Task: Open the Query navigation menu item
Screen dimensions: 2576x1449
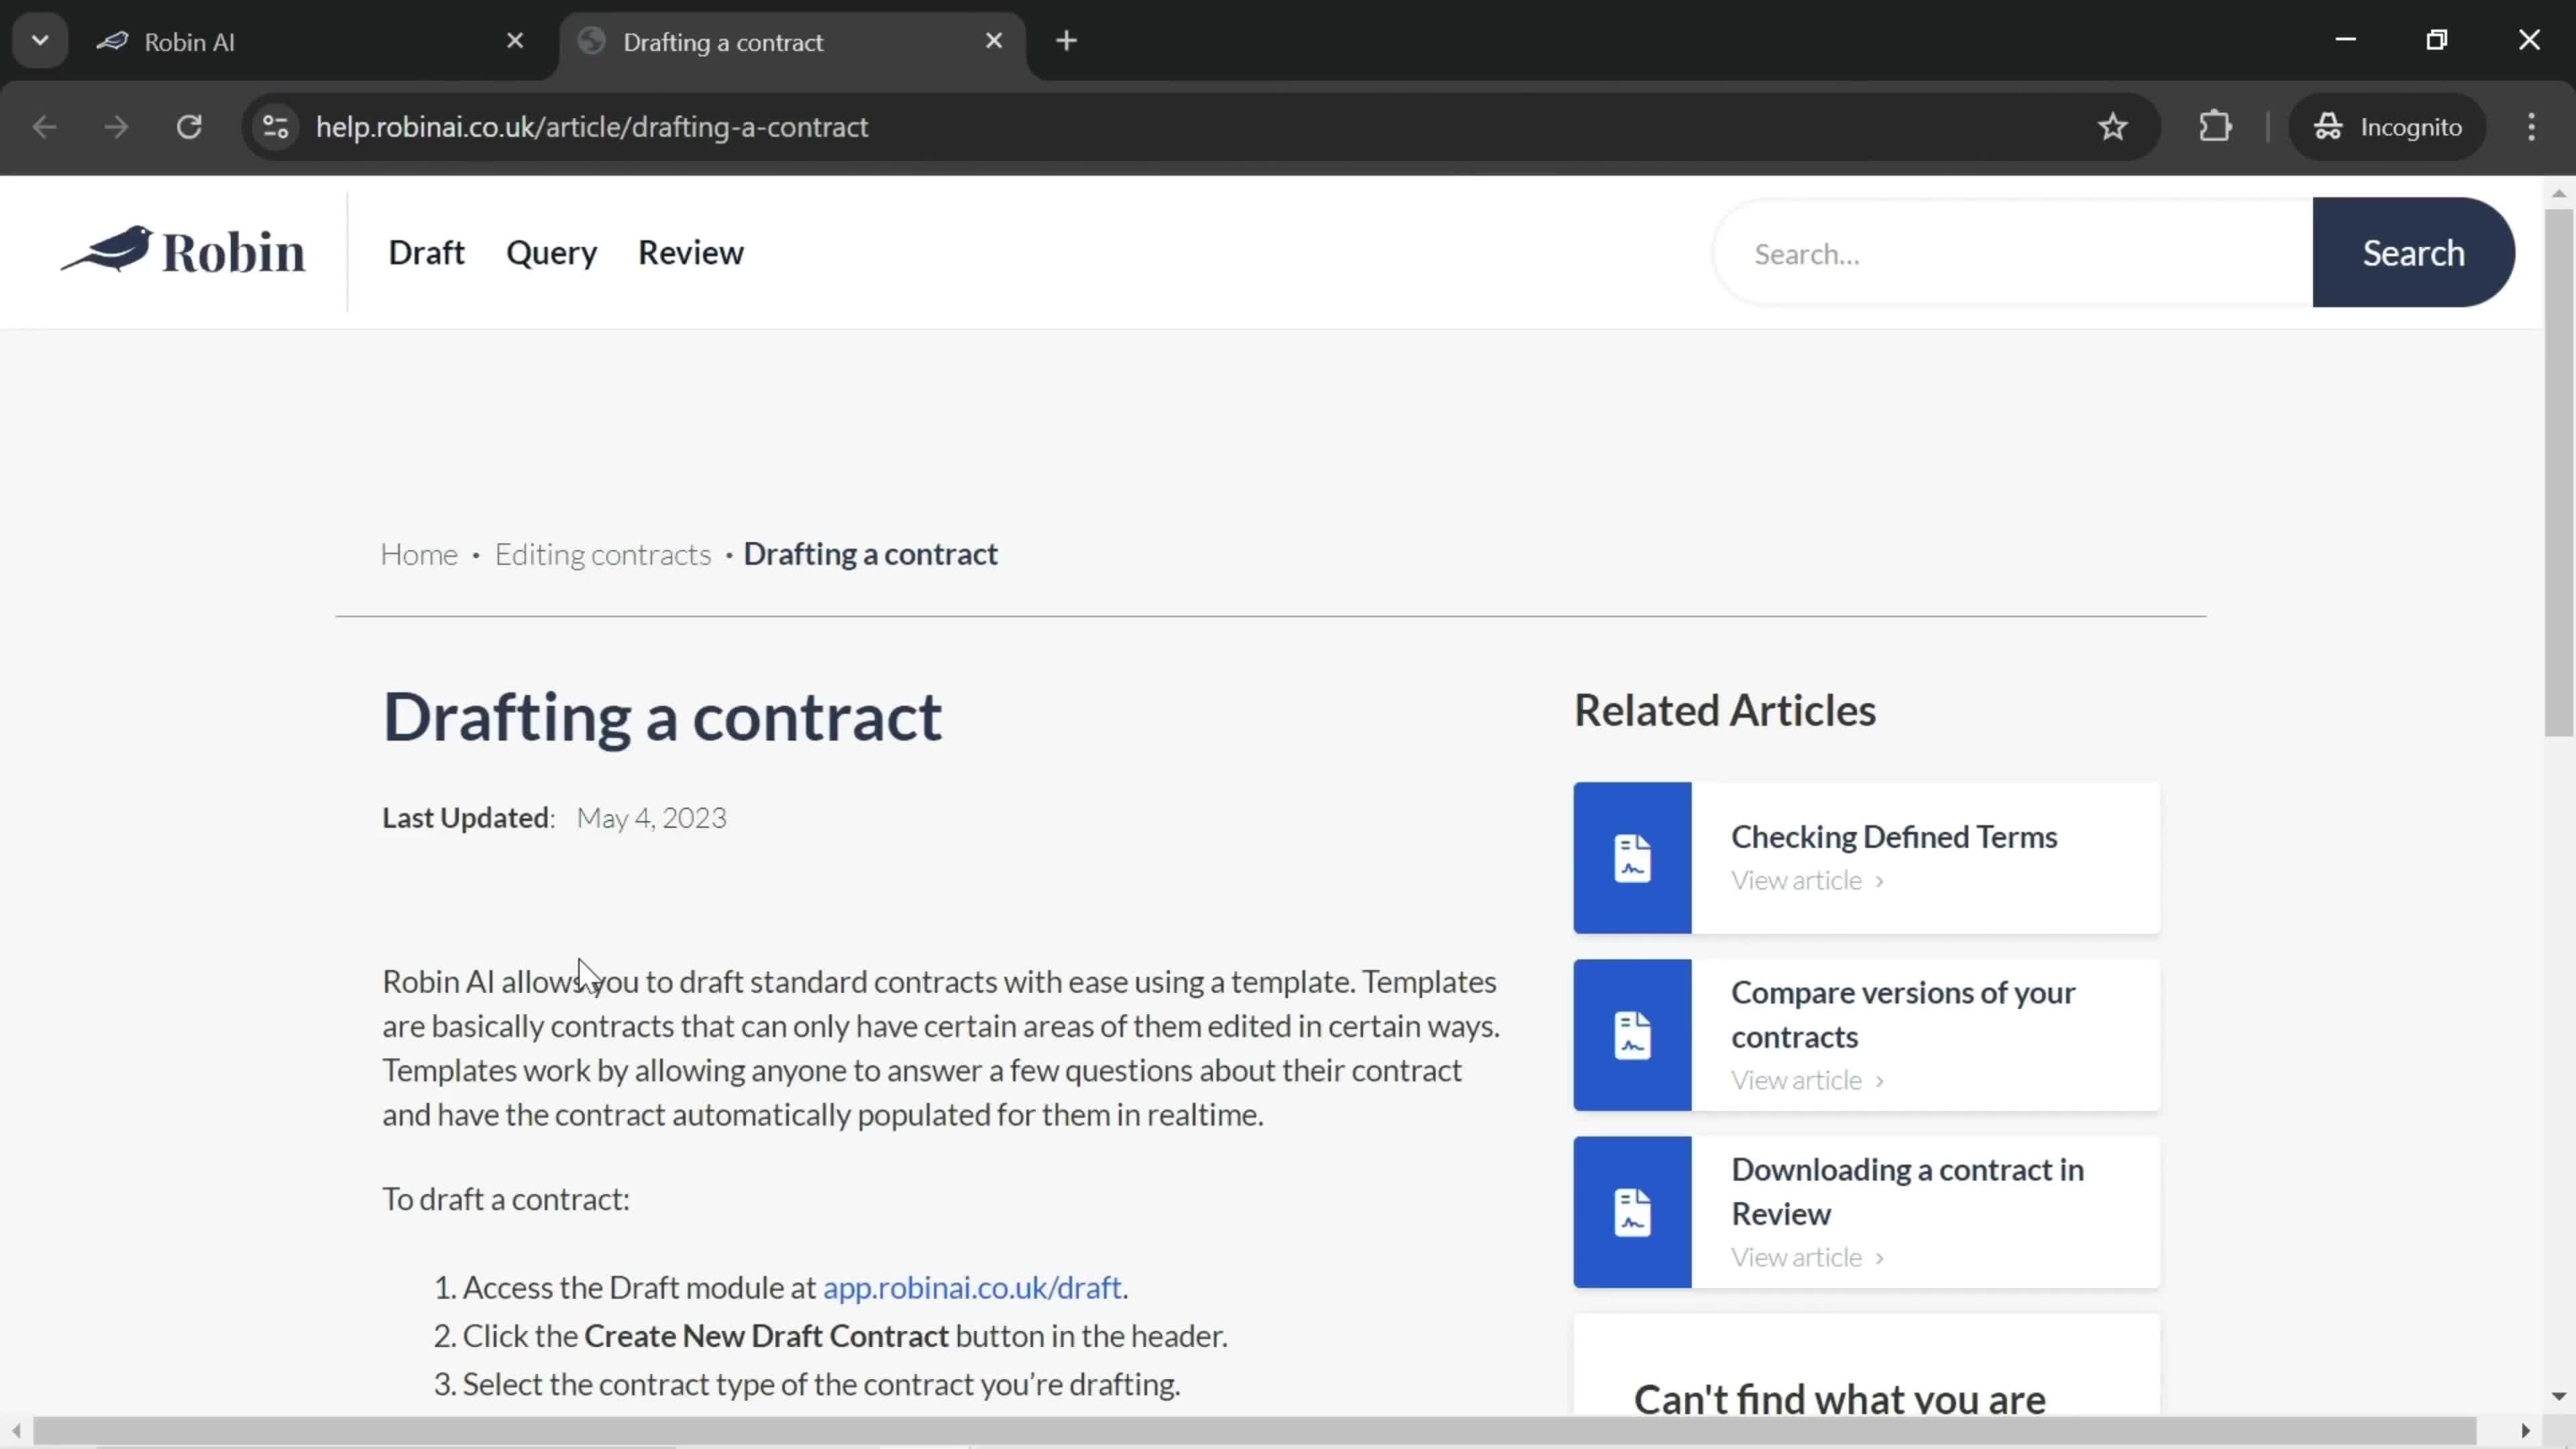Action: pyautogui.click(x=551, y=253)
